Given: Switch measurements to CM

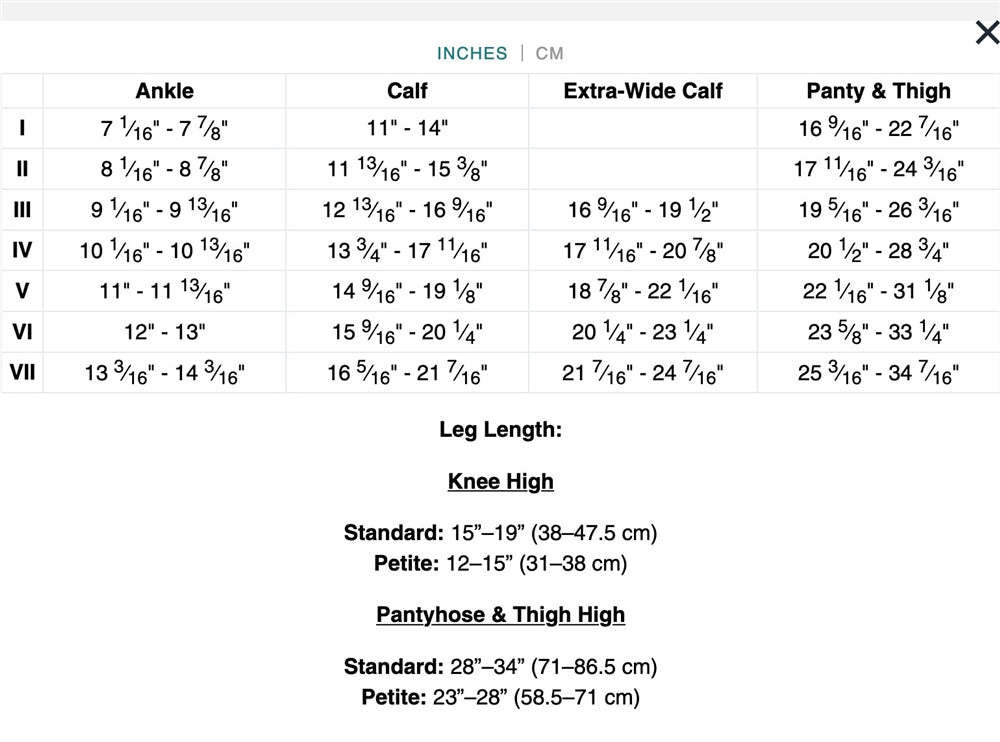Looking at the screenshot, I should (x=550, y=53).
